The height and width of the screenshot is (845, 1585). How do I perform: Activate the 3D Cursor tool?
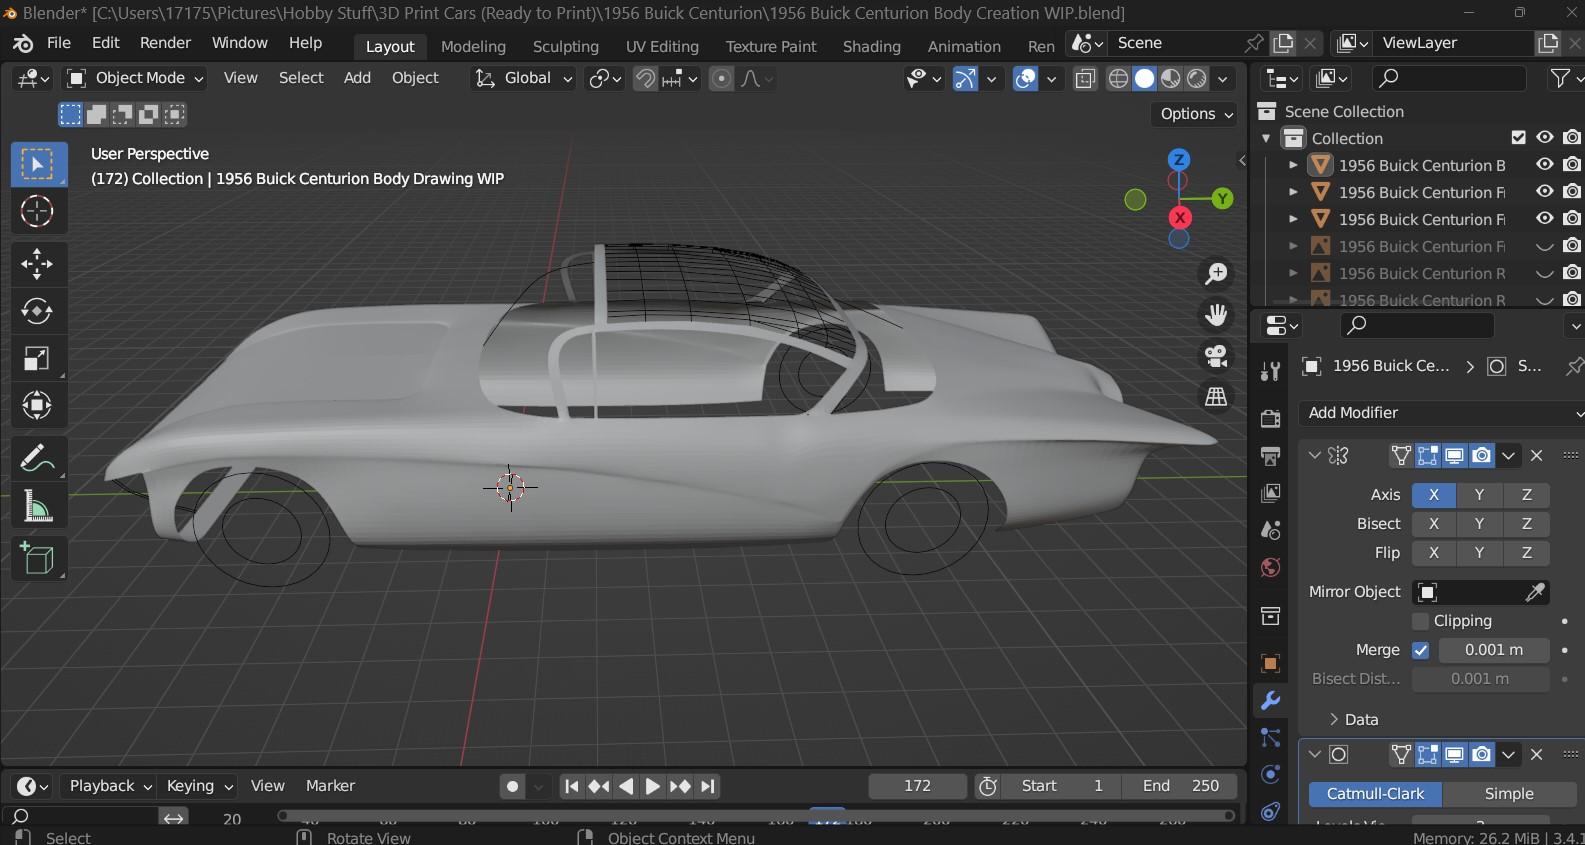tap(37, 211)
